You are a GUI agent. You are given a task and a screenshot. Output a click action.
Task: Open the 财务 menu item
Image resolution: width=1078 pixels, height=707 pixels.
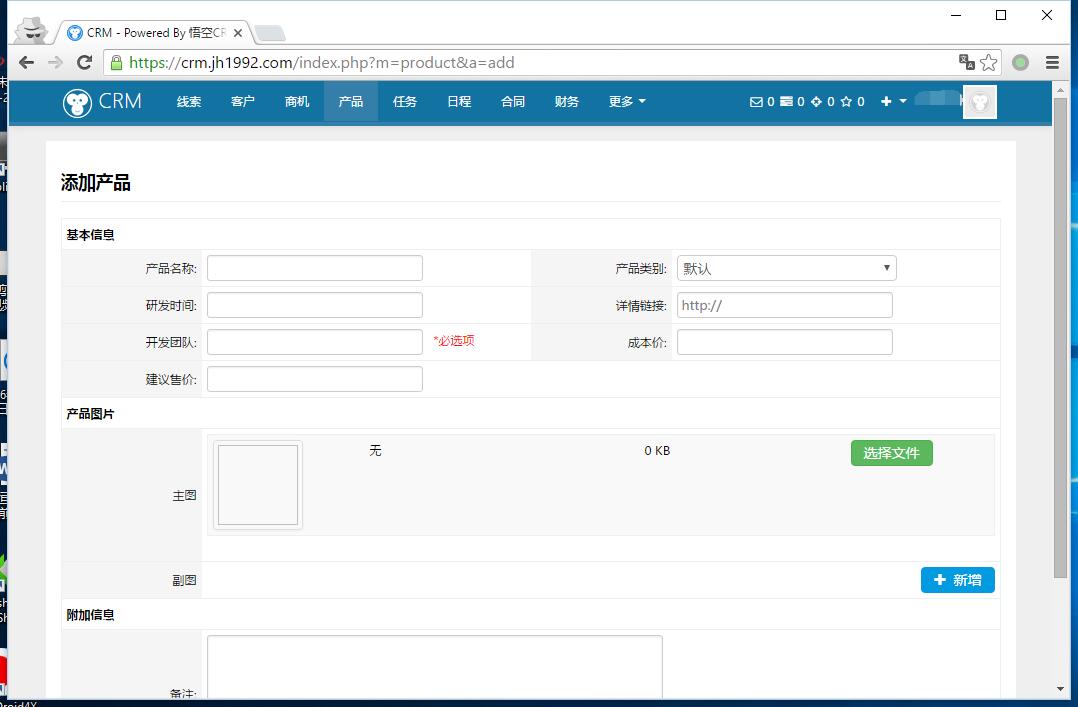[x=567, y=102]
